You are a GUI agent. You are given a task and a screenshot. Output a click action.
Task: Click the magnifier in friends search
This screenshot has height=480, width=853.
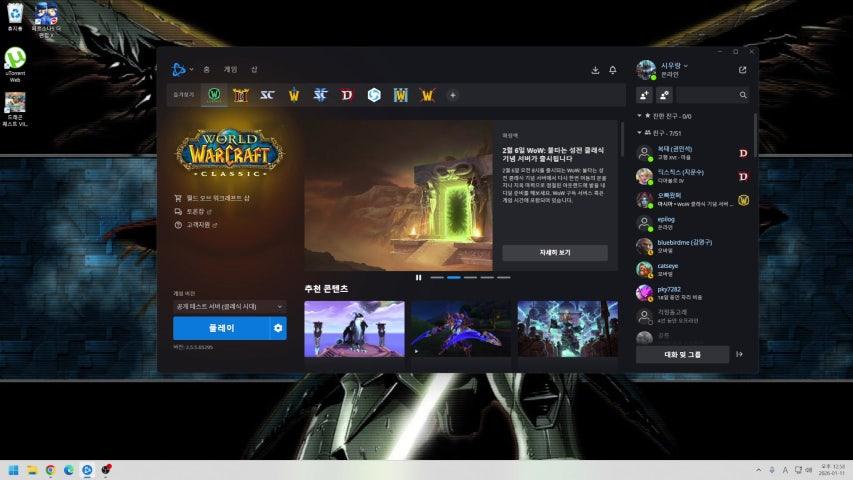743,95
